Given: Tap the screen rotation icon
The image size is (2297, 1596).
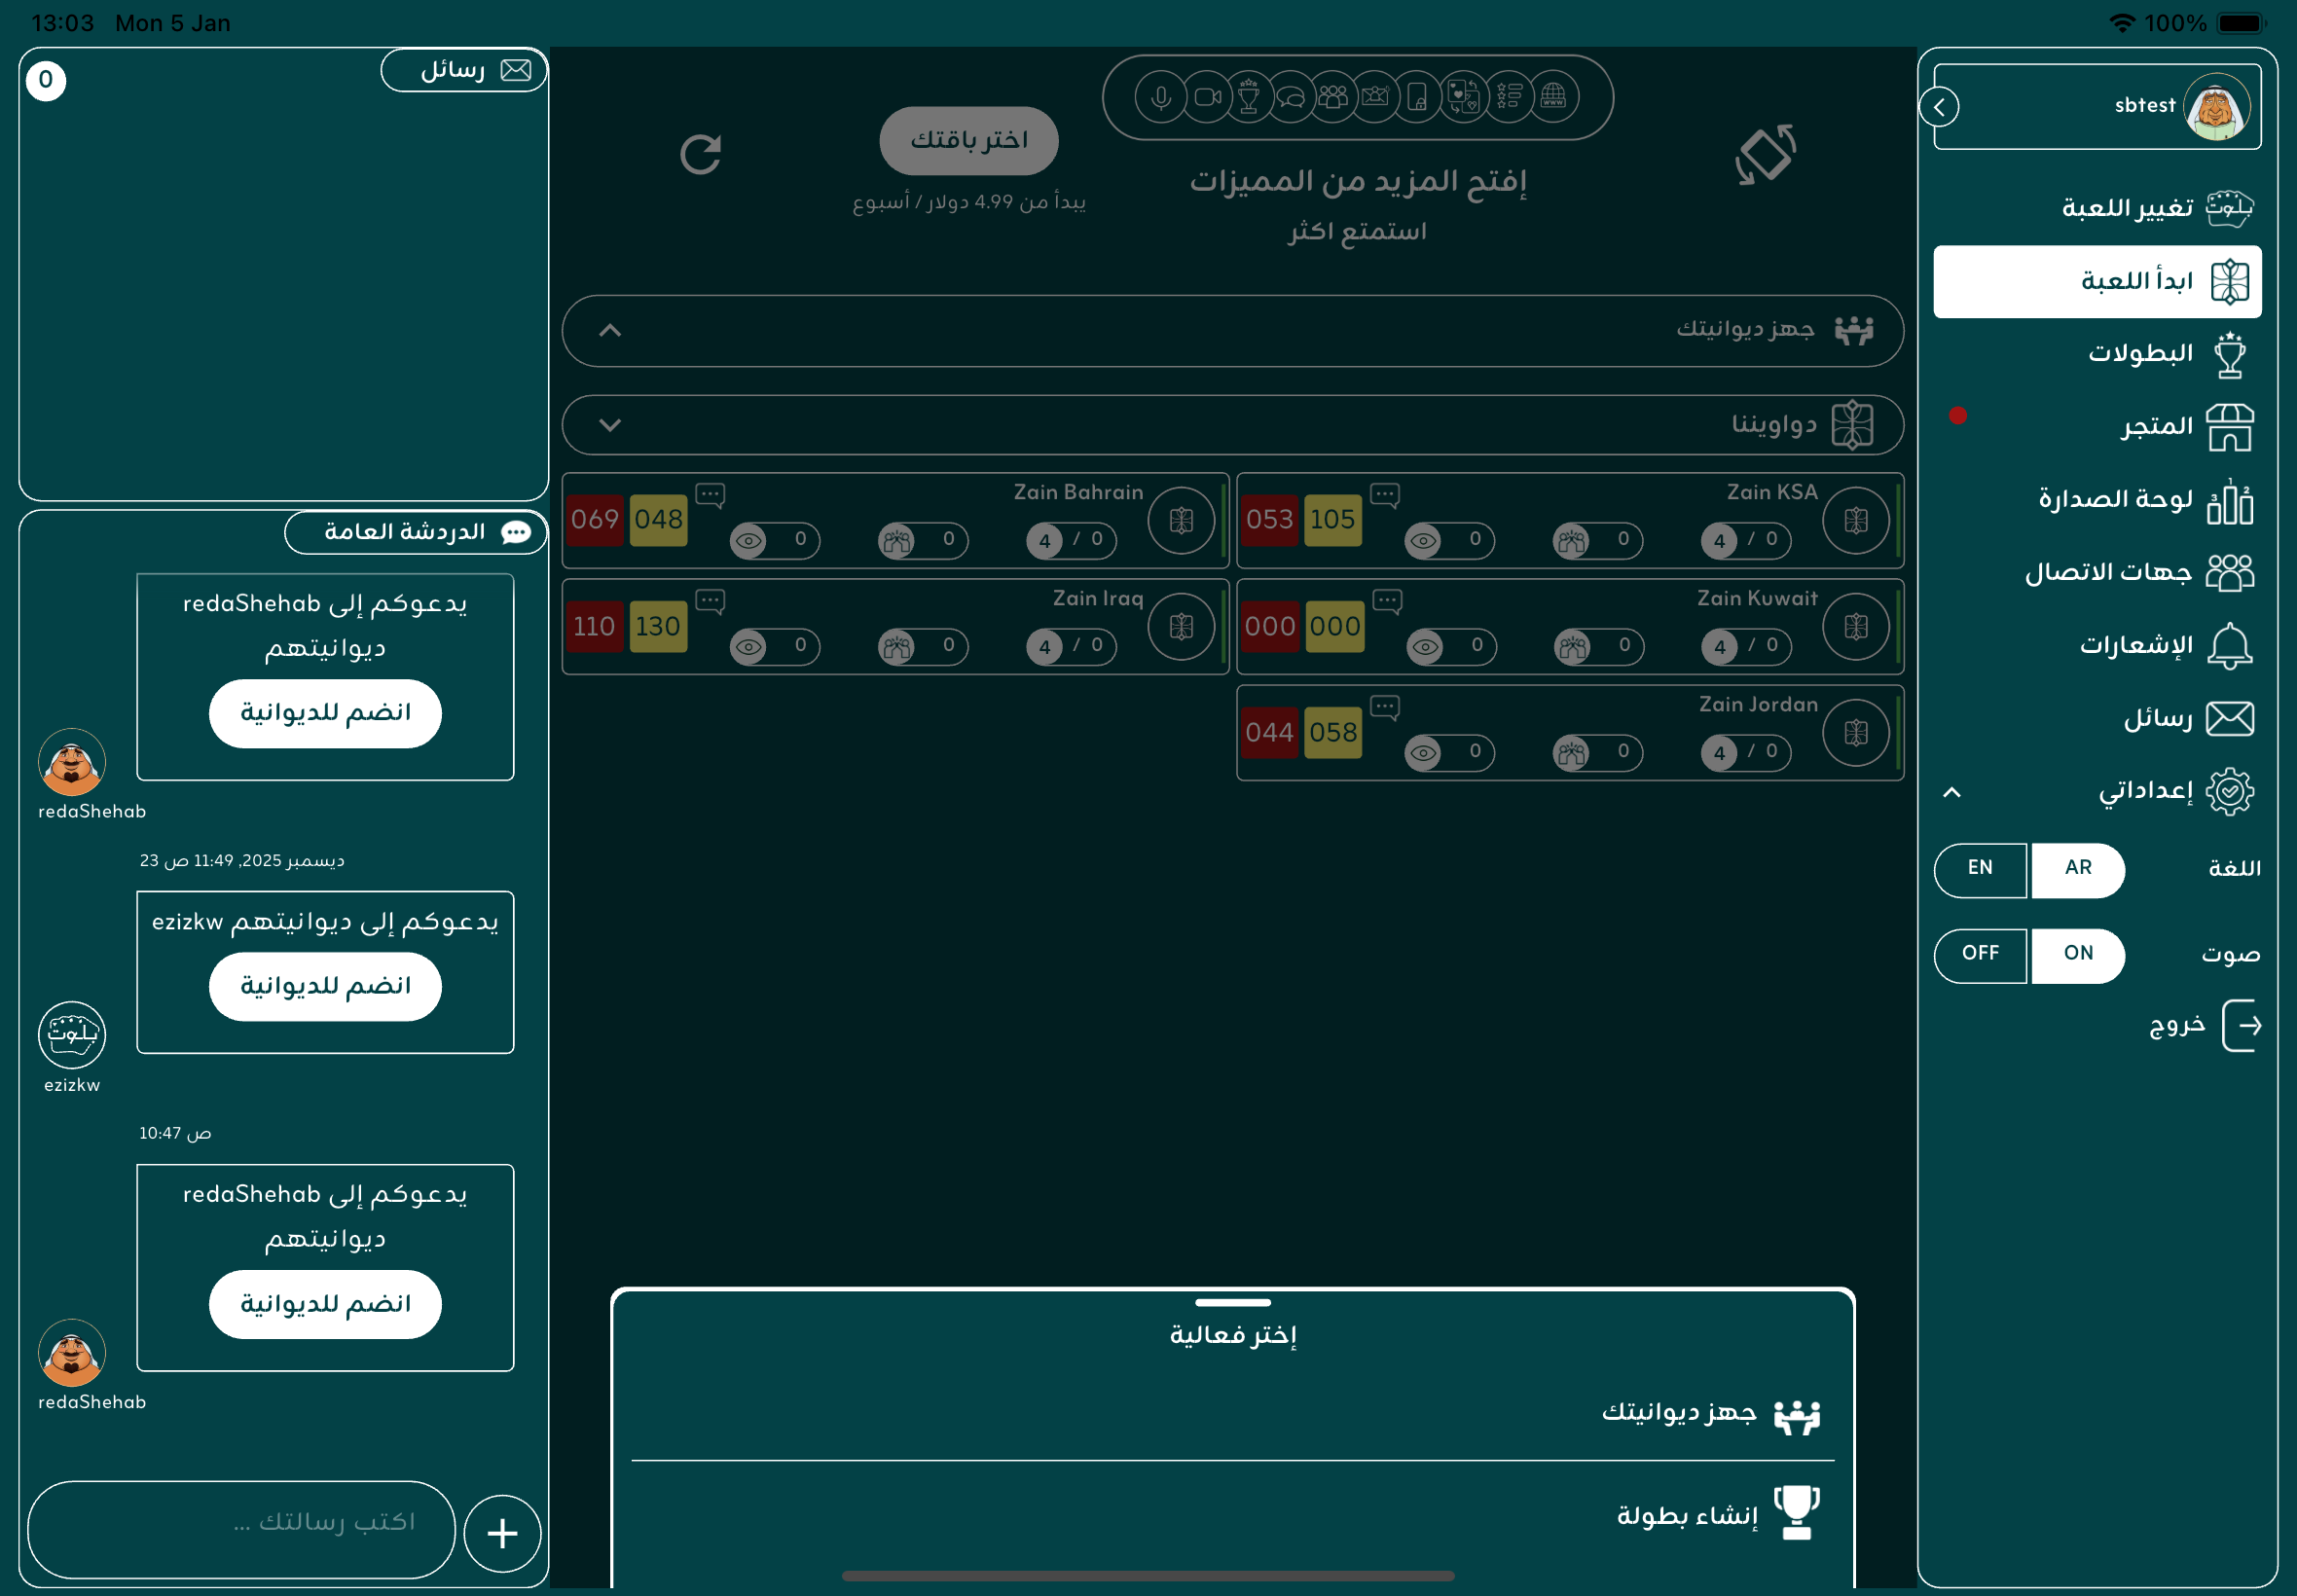Looking at the screenshot, I should [x=1765, y=155].
